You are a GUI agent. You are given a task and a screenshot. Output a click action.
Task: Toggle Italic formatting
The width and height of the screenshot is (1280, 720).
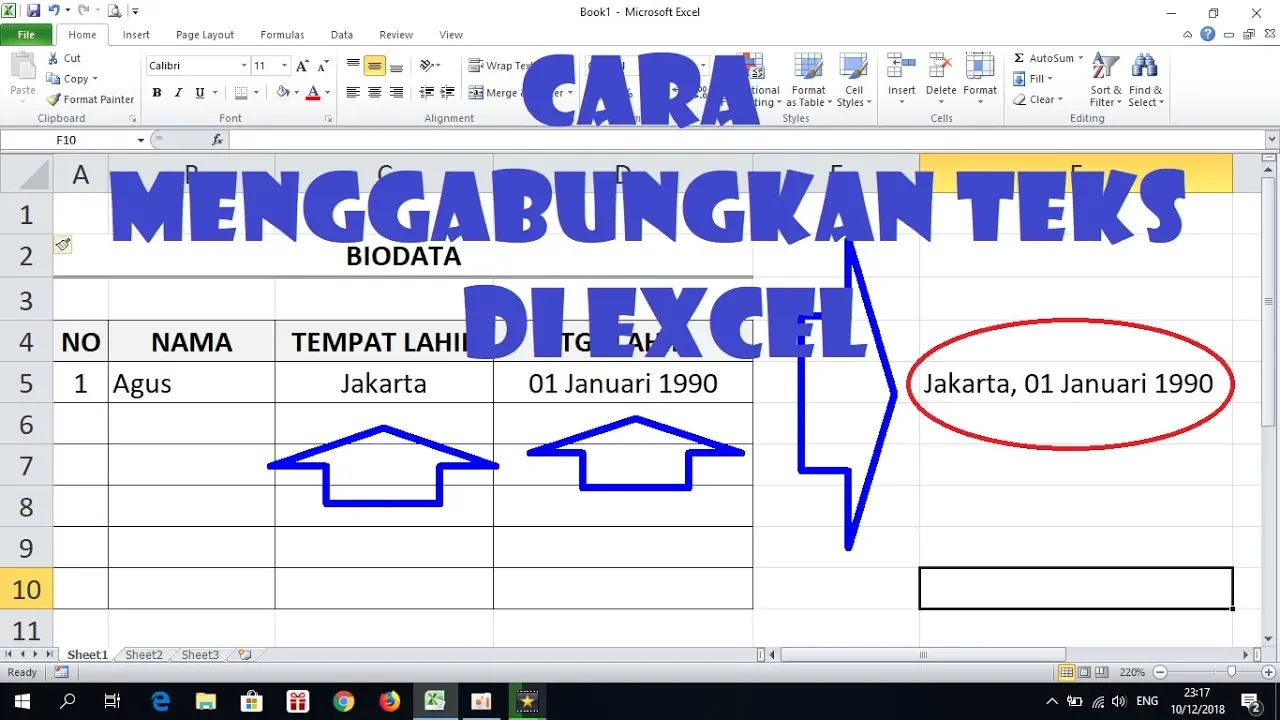coord(179,93)
